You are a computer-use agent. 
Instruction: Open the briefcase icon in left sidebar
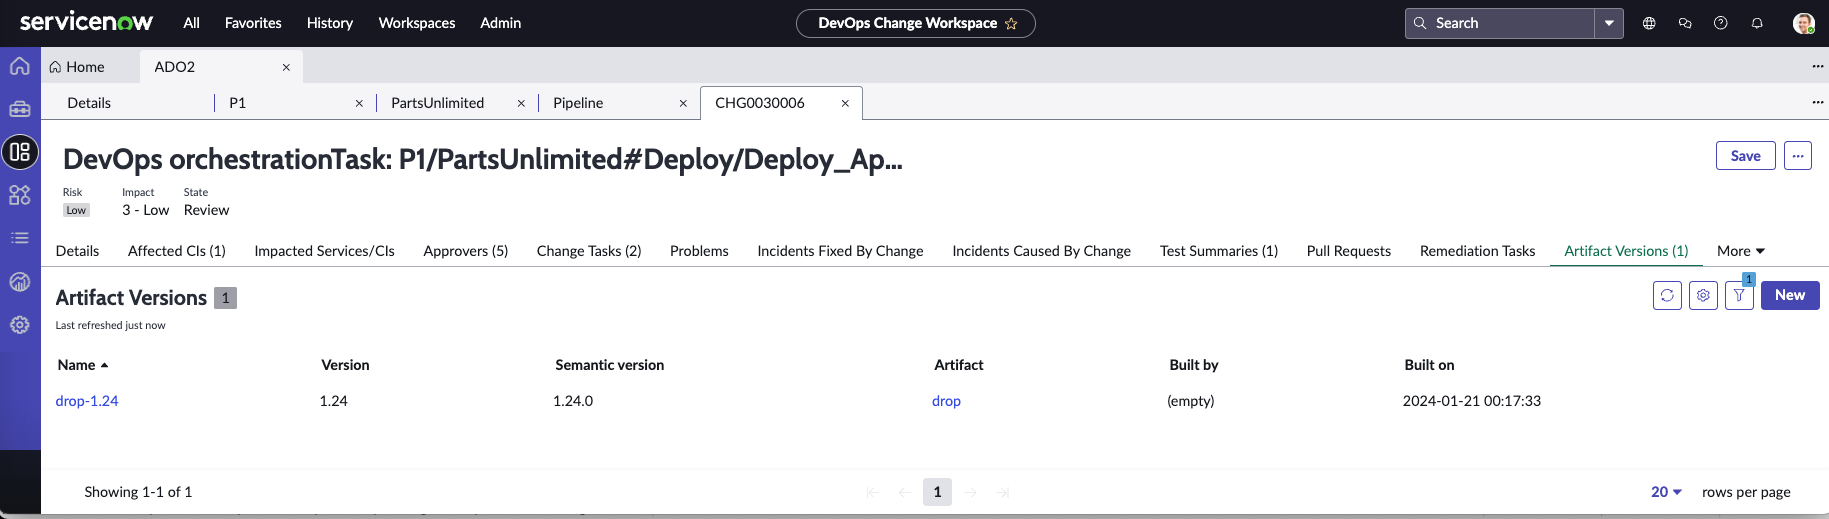click(20, 109)
